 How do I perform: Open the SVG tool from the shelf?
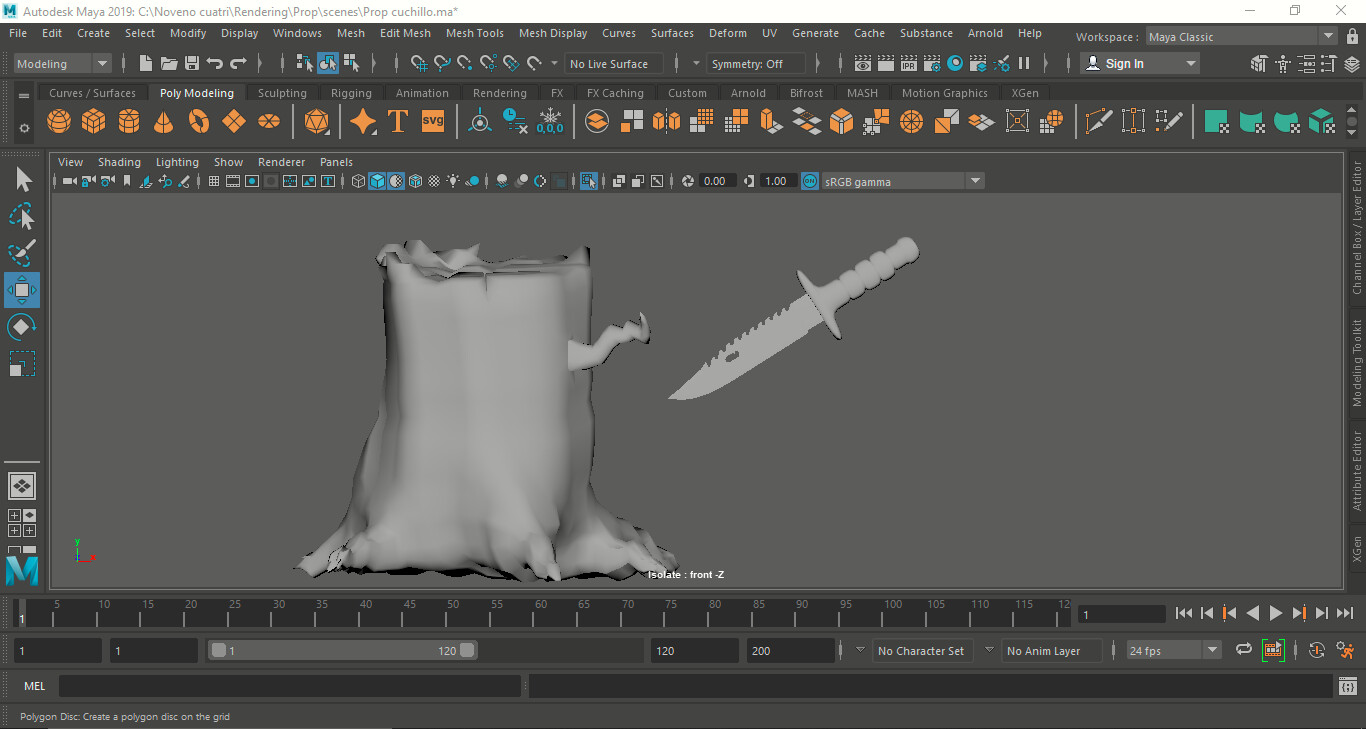(x=432, y=121)
